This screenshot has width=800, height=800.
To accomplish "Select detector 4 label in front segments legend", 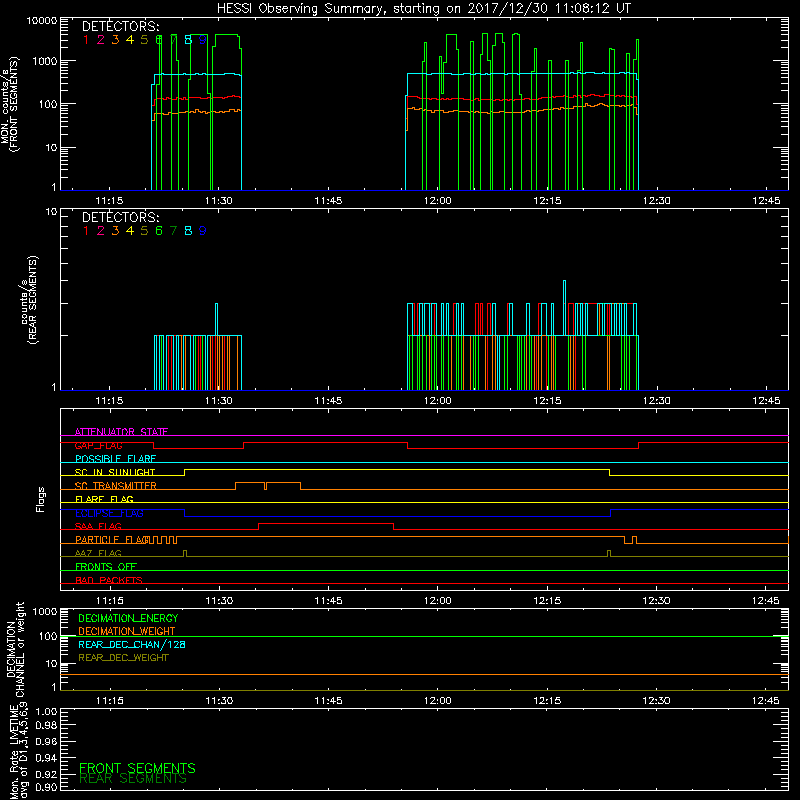I will tap(130, 39).
